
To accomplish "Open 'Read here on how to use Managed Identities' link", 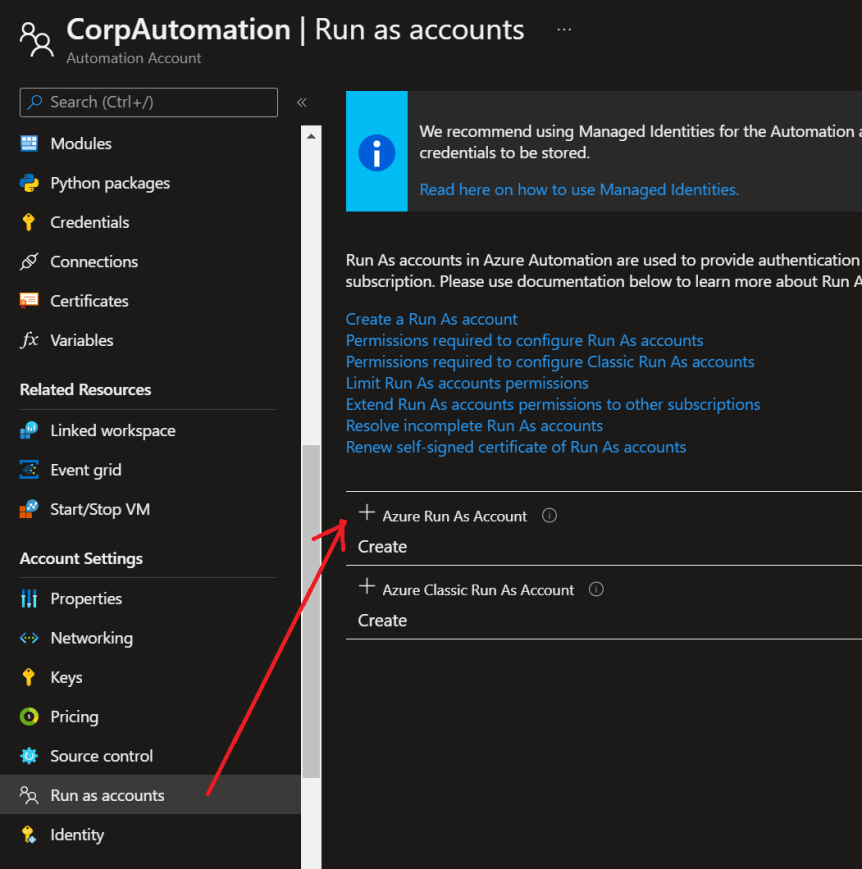I will pos(579,190).
